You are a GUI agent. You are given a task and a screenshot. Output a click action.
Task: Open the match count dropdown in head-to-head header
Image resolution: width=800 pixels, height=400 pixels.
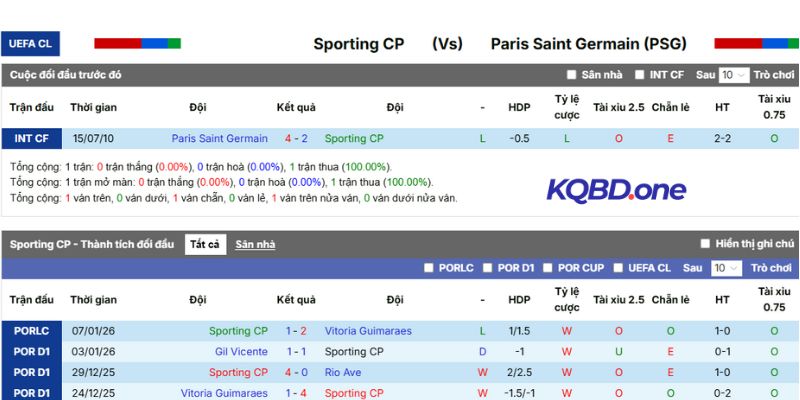(x=733, y=75)
